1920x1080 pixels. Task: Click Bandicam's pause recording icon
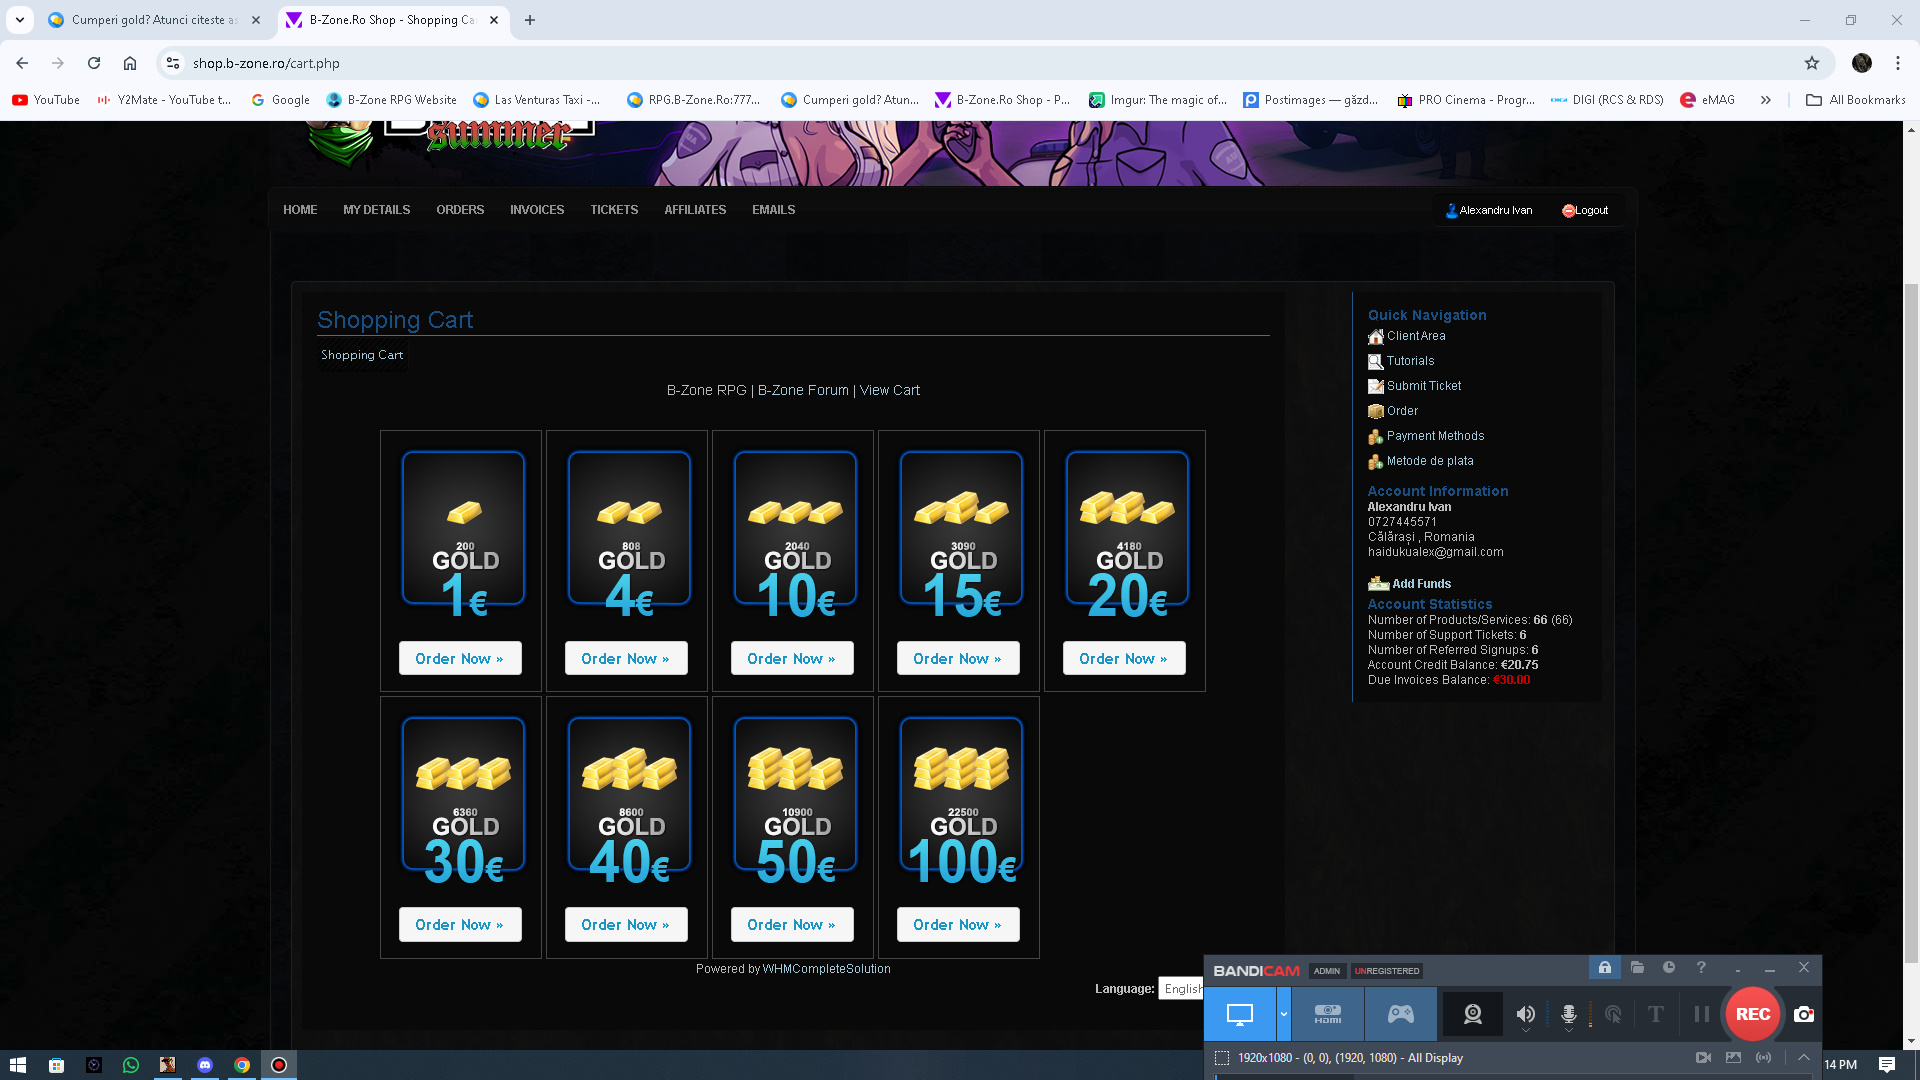1702,1014
